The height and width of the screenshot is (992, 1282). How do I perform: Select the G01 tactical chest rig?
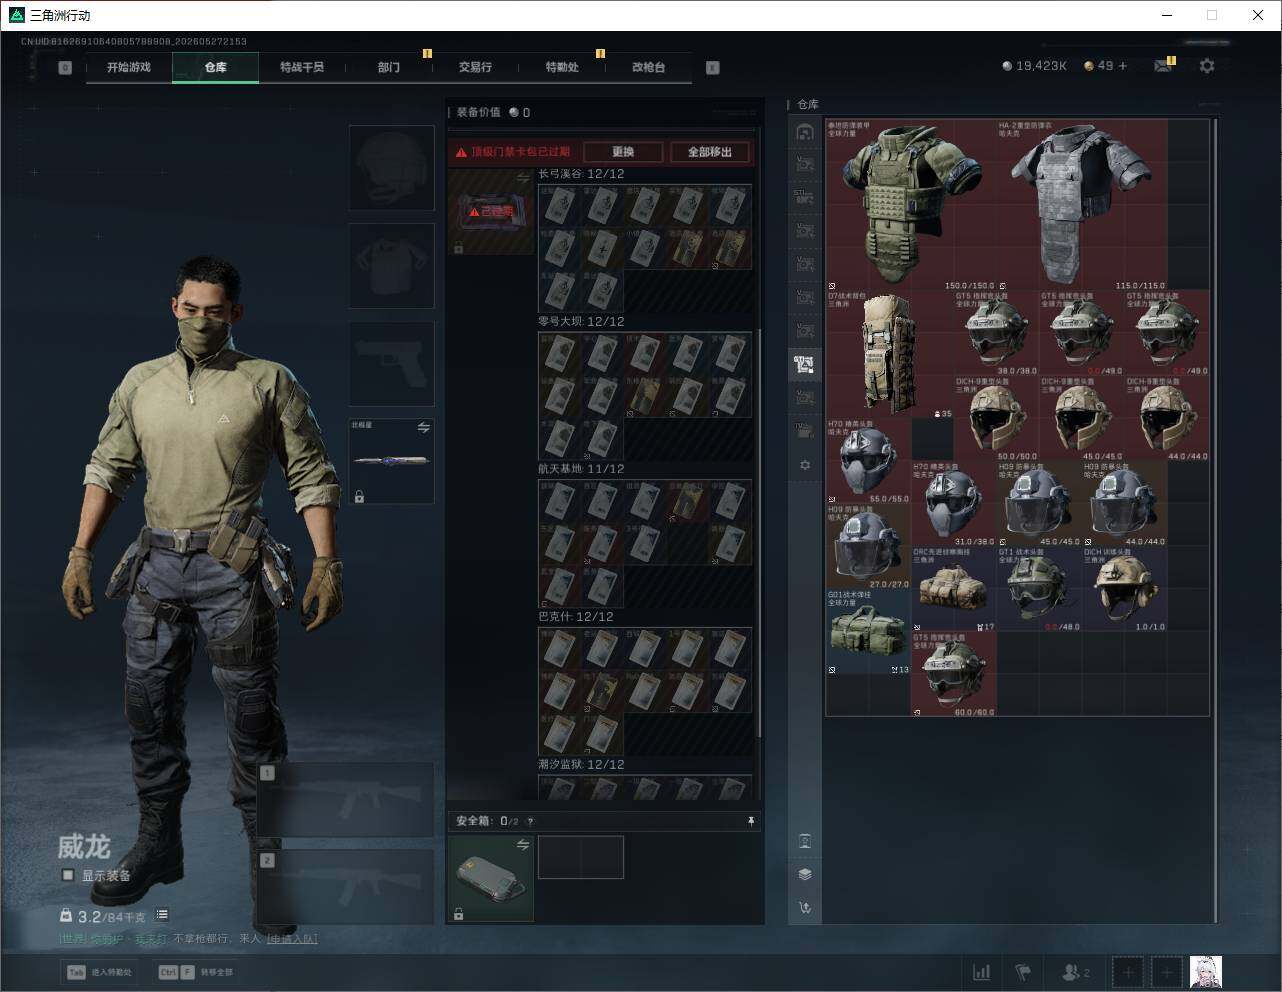868,632
